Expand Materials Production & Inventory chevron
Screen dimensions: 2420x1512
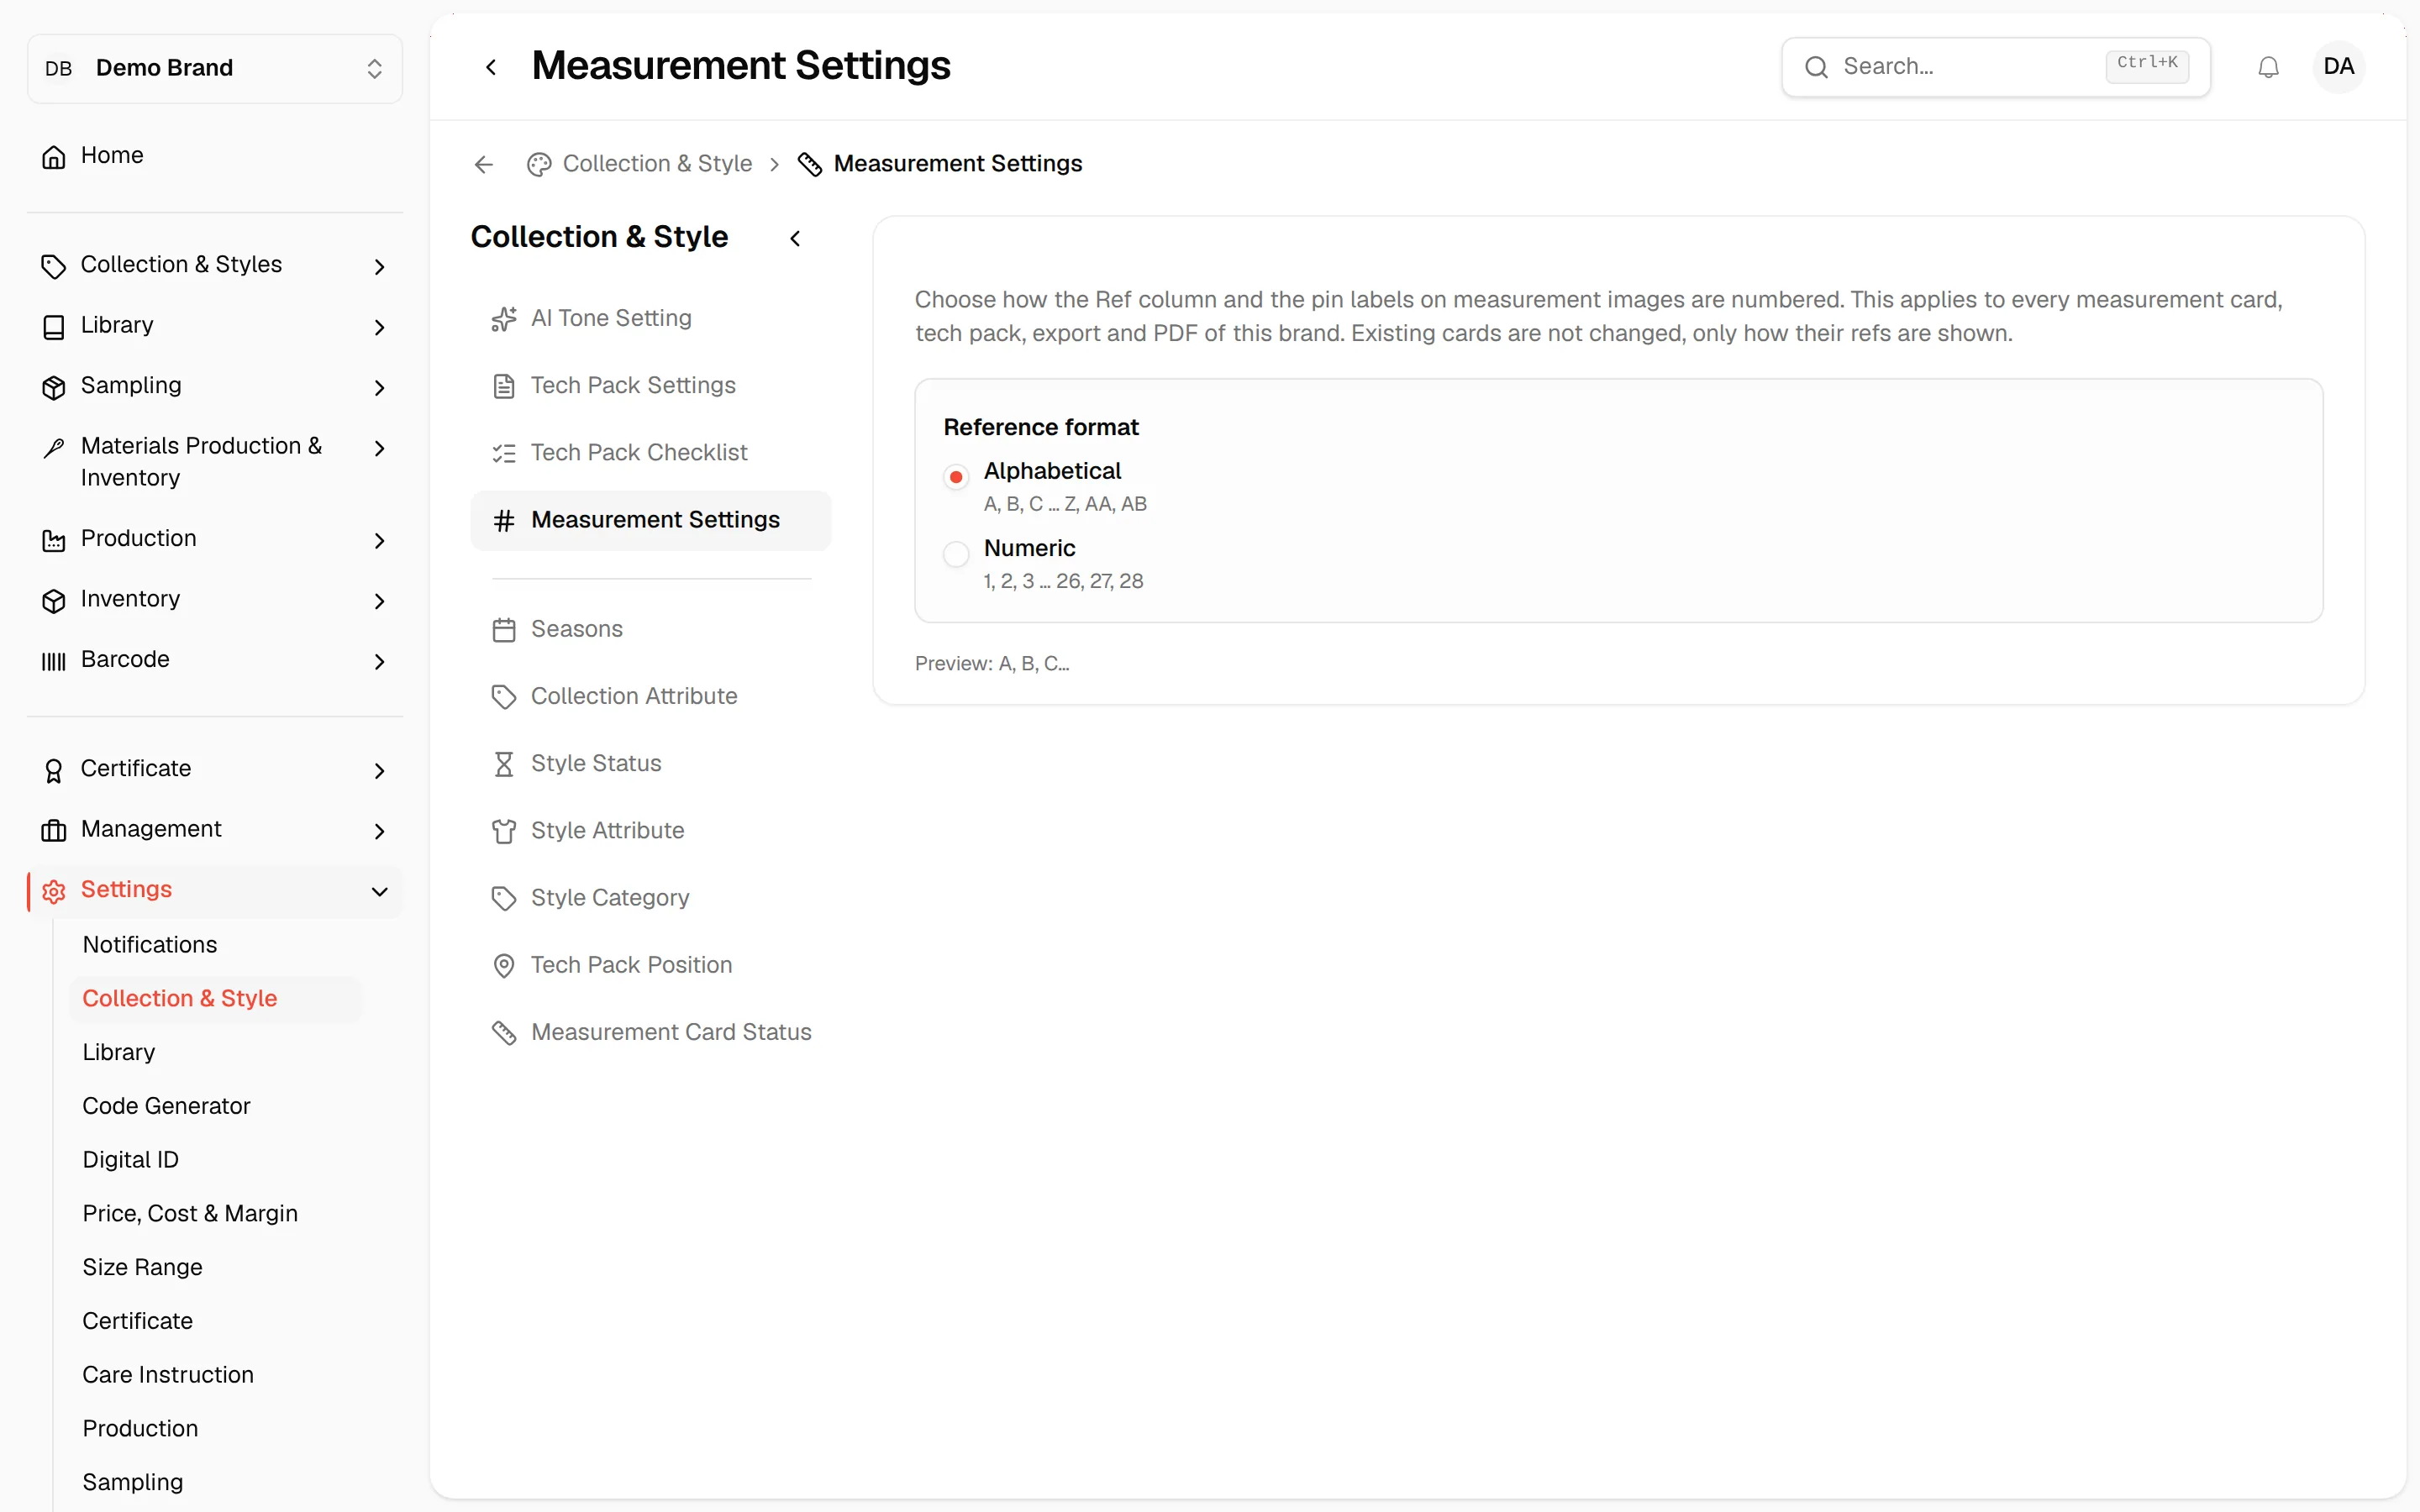(379, 448)
